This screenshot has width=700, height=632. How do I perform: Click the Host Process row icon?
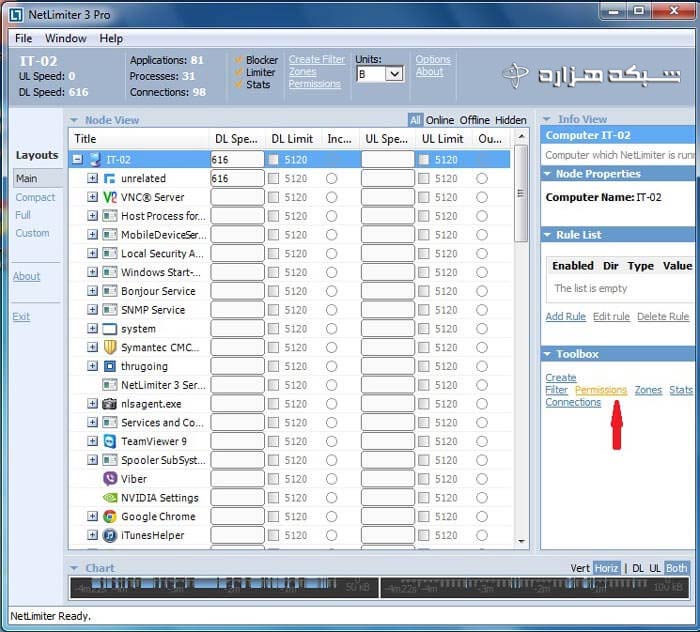point(110,216)
